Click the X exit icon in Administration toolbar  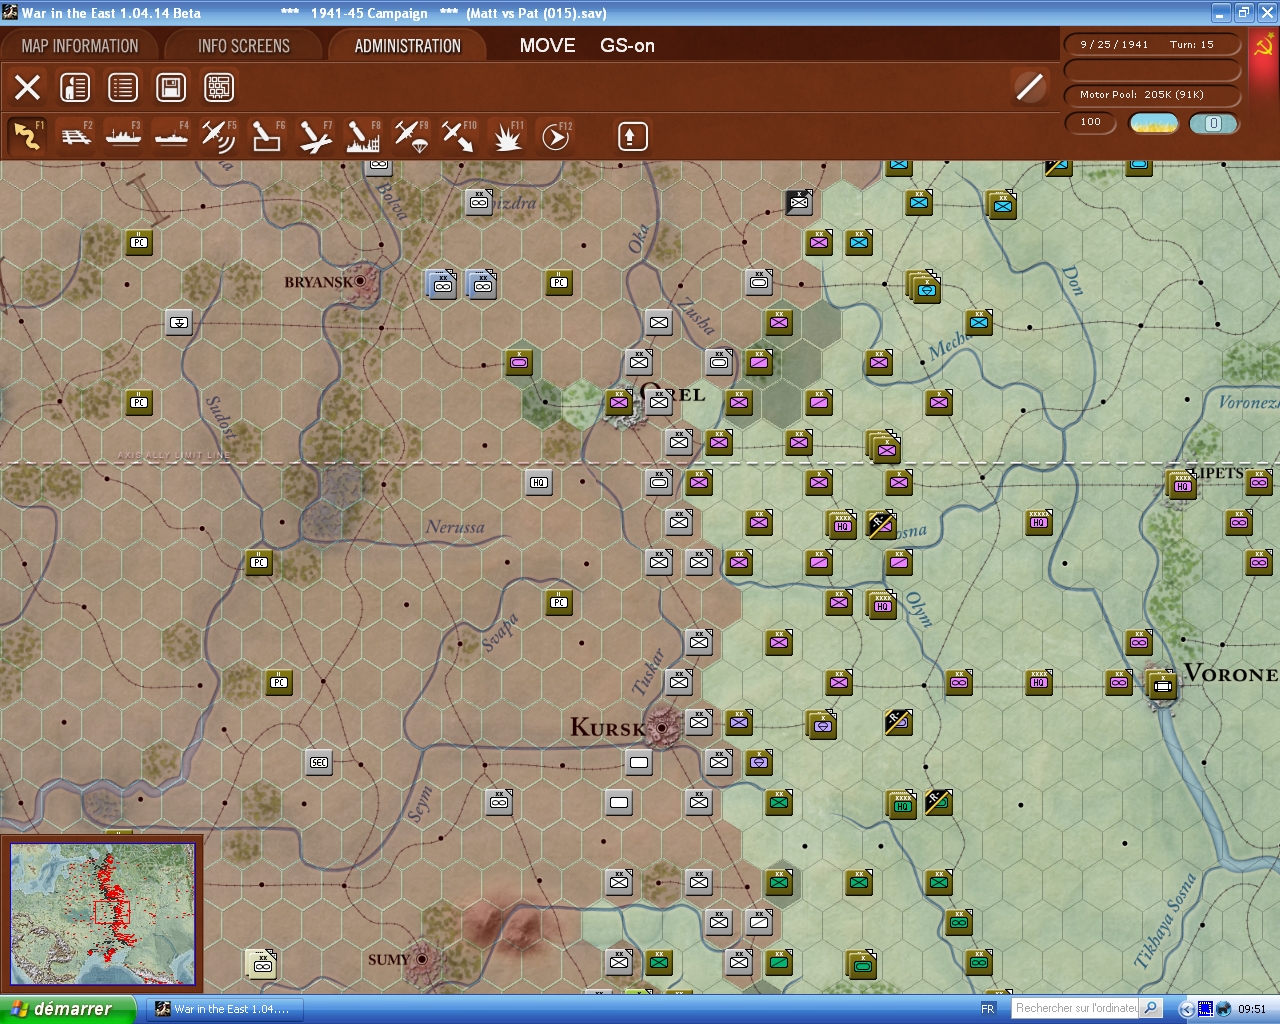pyautogui.click(x=27, y=87)
